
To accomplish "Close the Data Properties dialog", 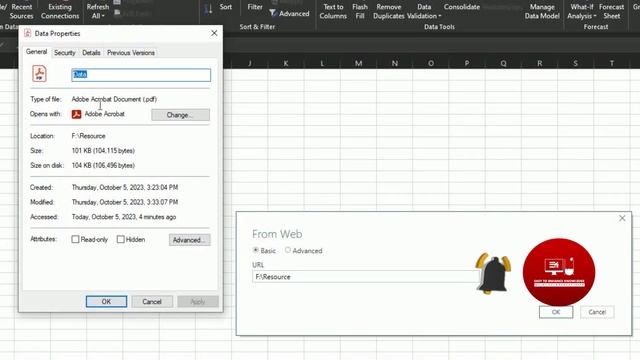I will 214,33.
